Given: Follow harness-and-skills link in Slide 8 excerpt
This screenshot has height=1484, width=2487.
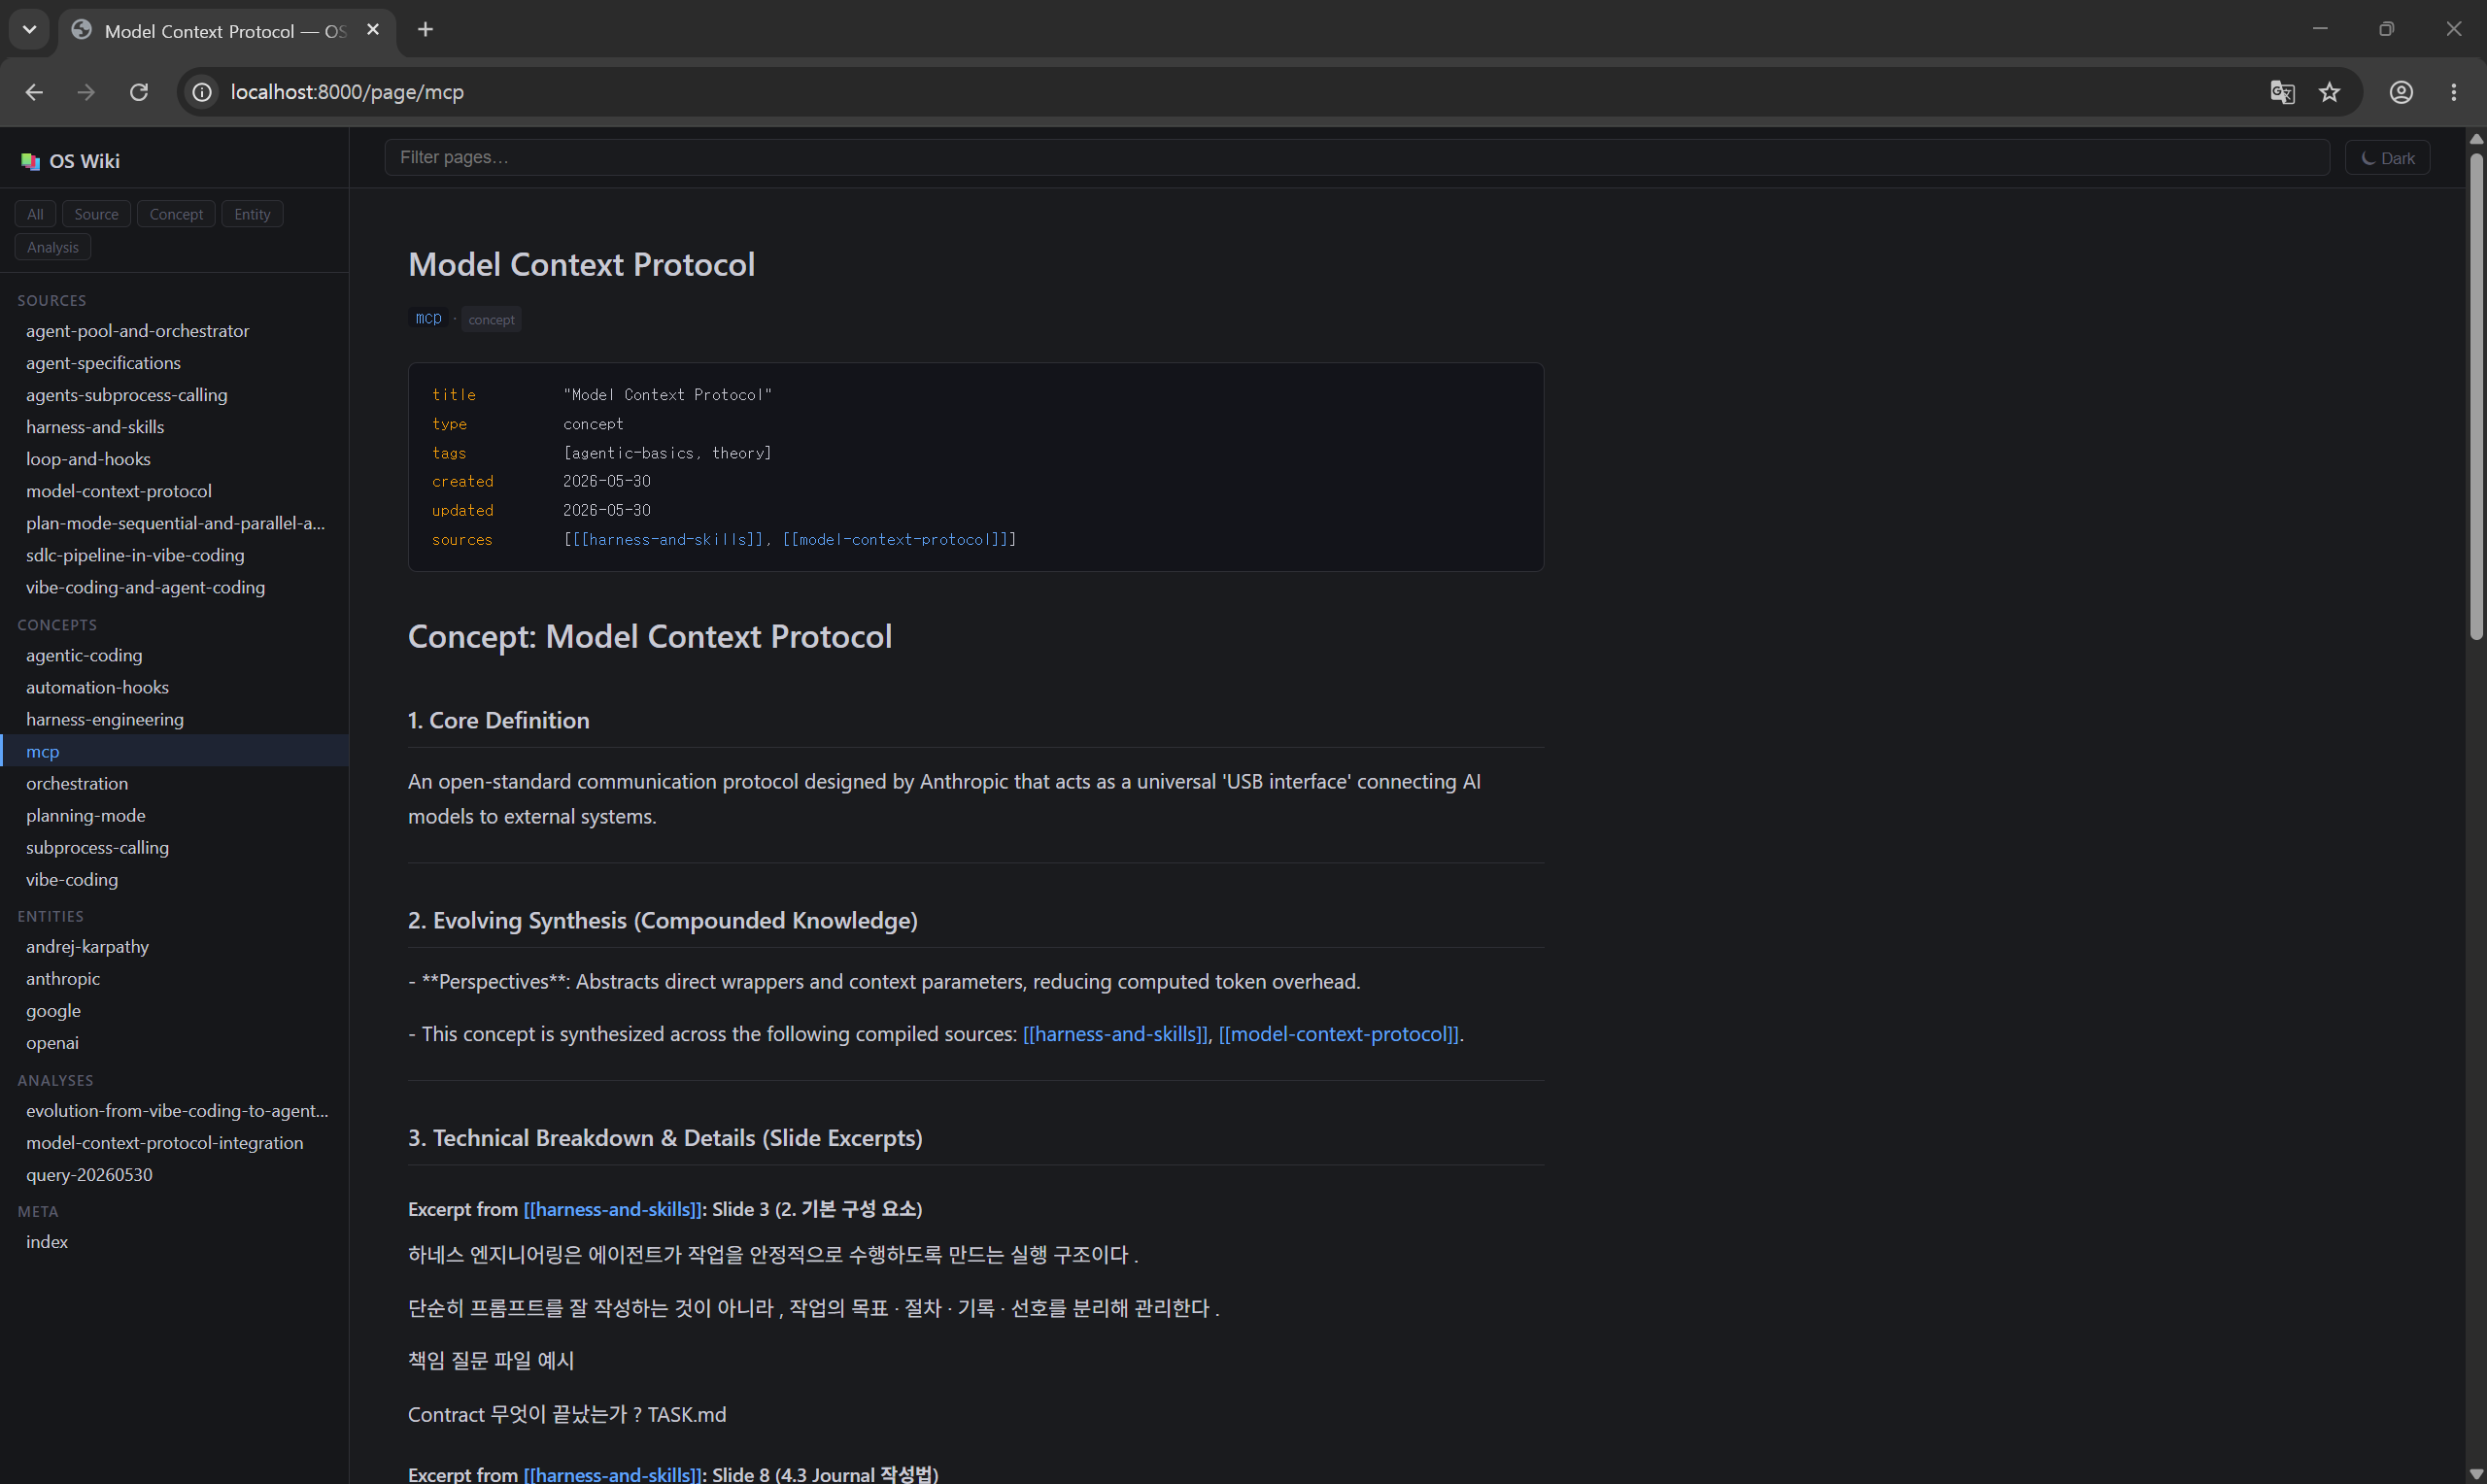Looking at the screenshot, I should point(612,1473).
